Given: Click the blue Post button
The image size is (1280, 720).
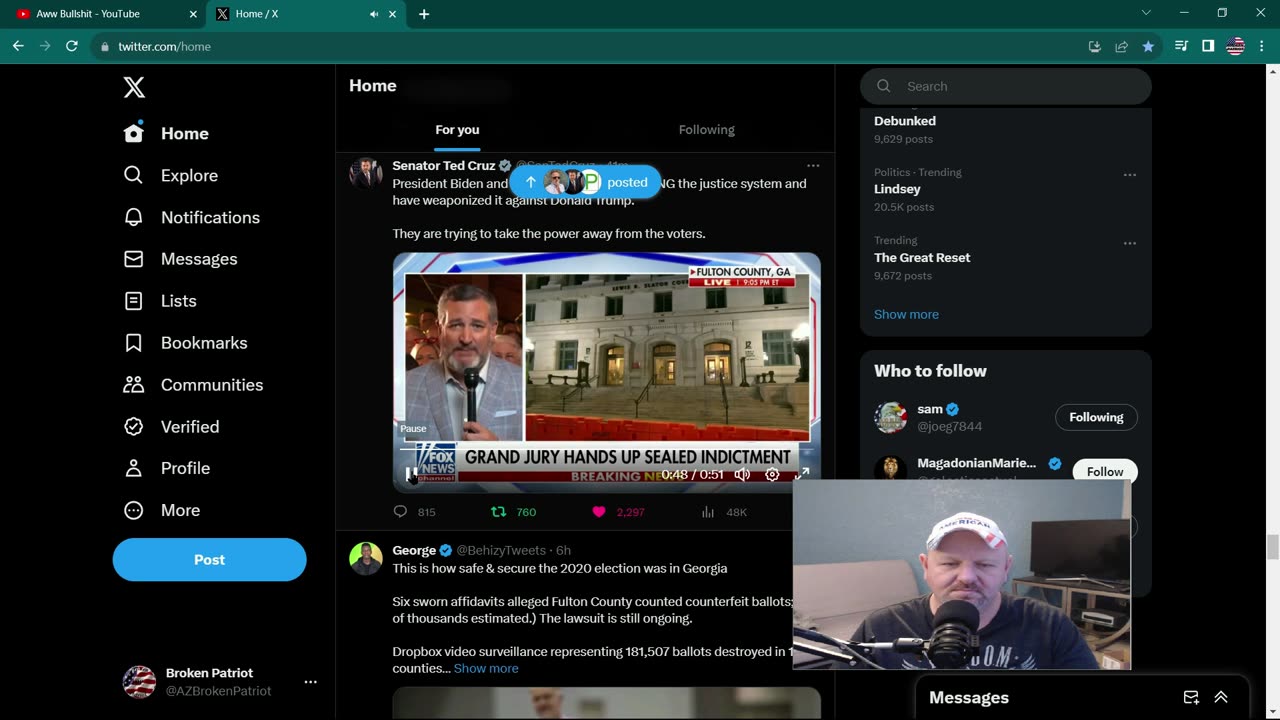Looking at the screenshot, I should click(x=209, y=560).
